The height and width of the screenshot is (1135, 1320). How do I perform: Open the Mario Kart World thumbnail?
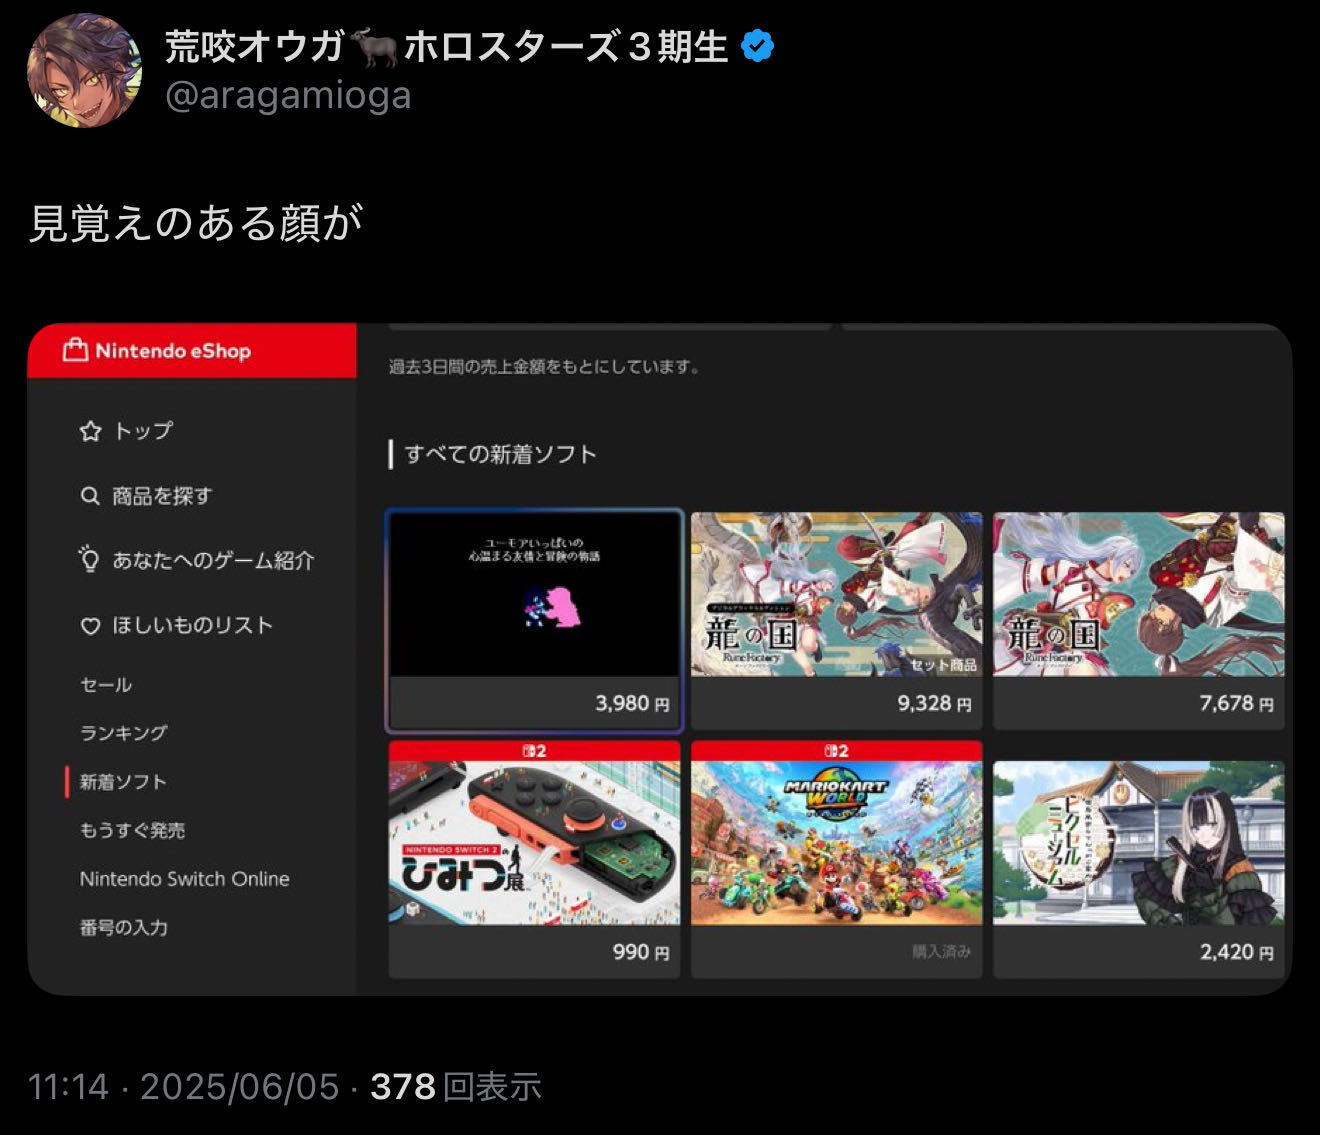(836, 843)
